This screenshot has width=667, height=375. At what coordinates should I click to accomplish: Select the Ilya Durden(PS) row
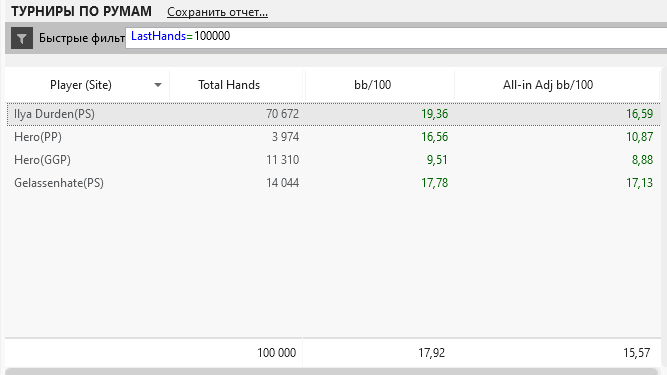point(334,114)
